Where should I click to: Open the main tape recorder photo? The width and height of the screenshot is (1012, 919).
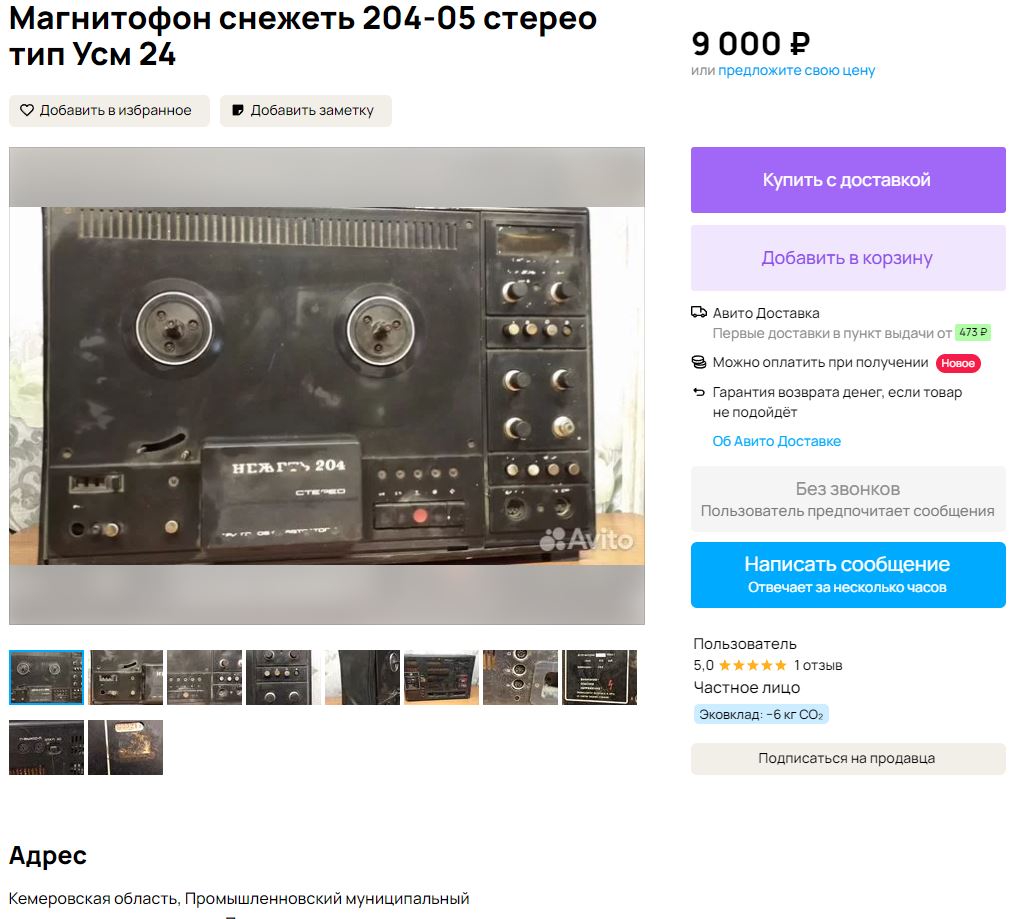(x=327, y=386)
